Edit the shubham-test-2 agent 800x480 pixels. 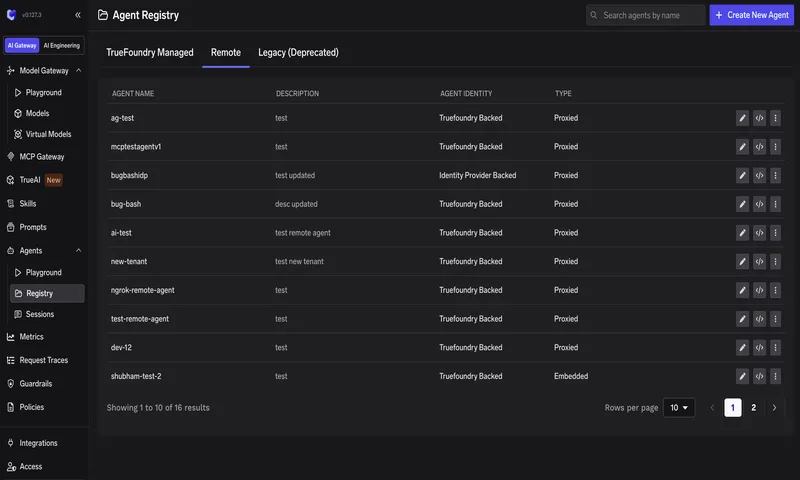(x=742, y=376)
